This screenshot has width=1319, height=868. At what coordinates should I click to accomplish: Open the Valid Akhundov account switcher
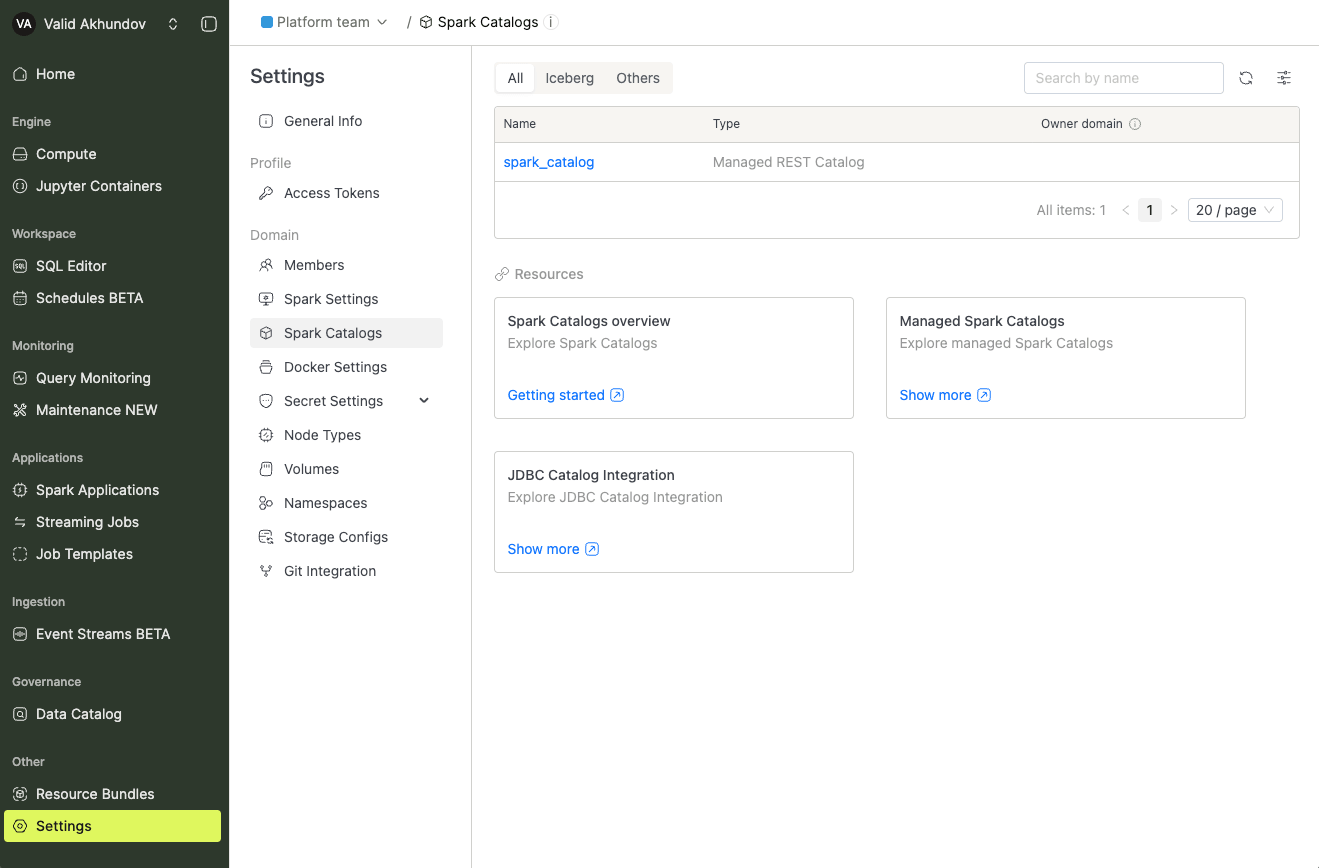tap(173, 24)
